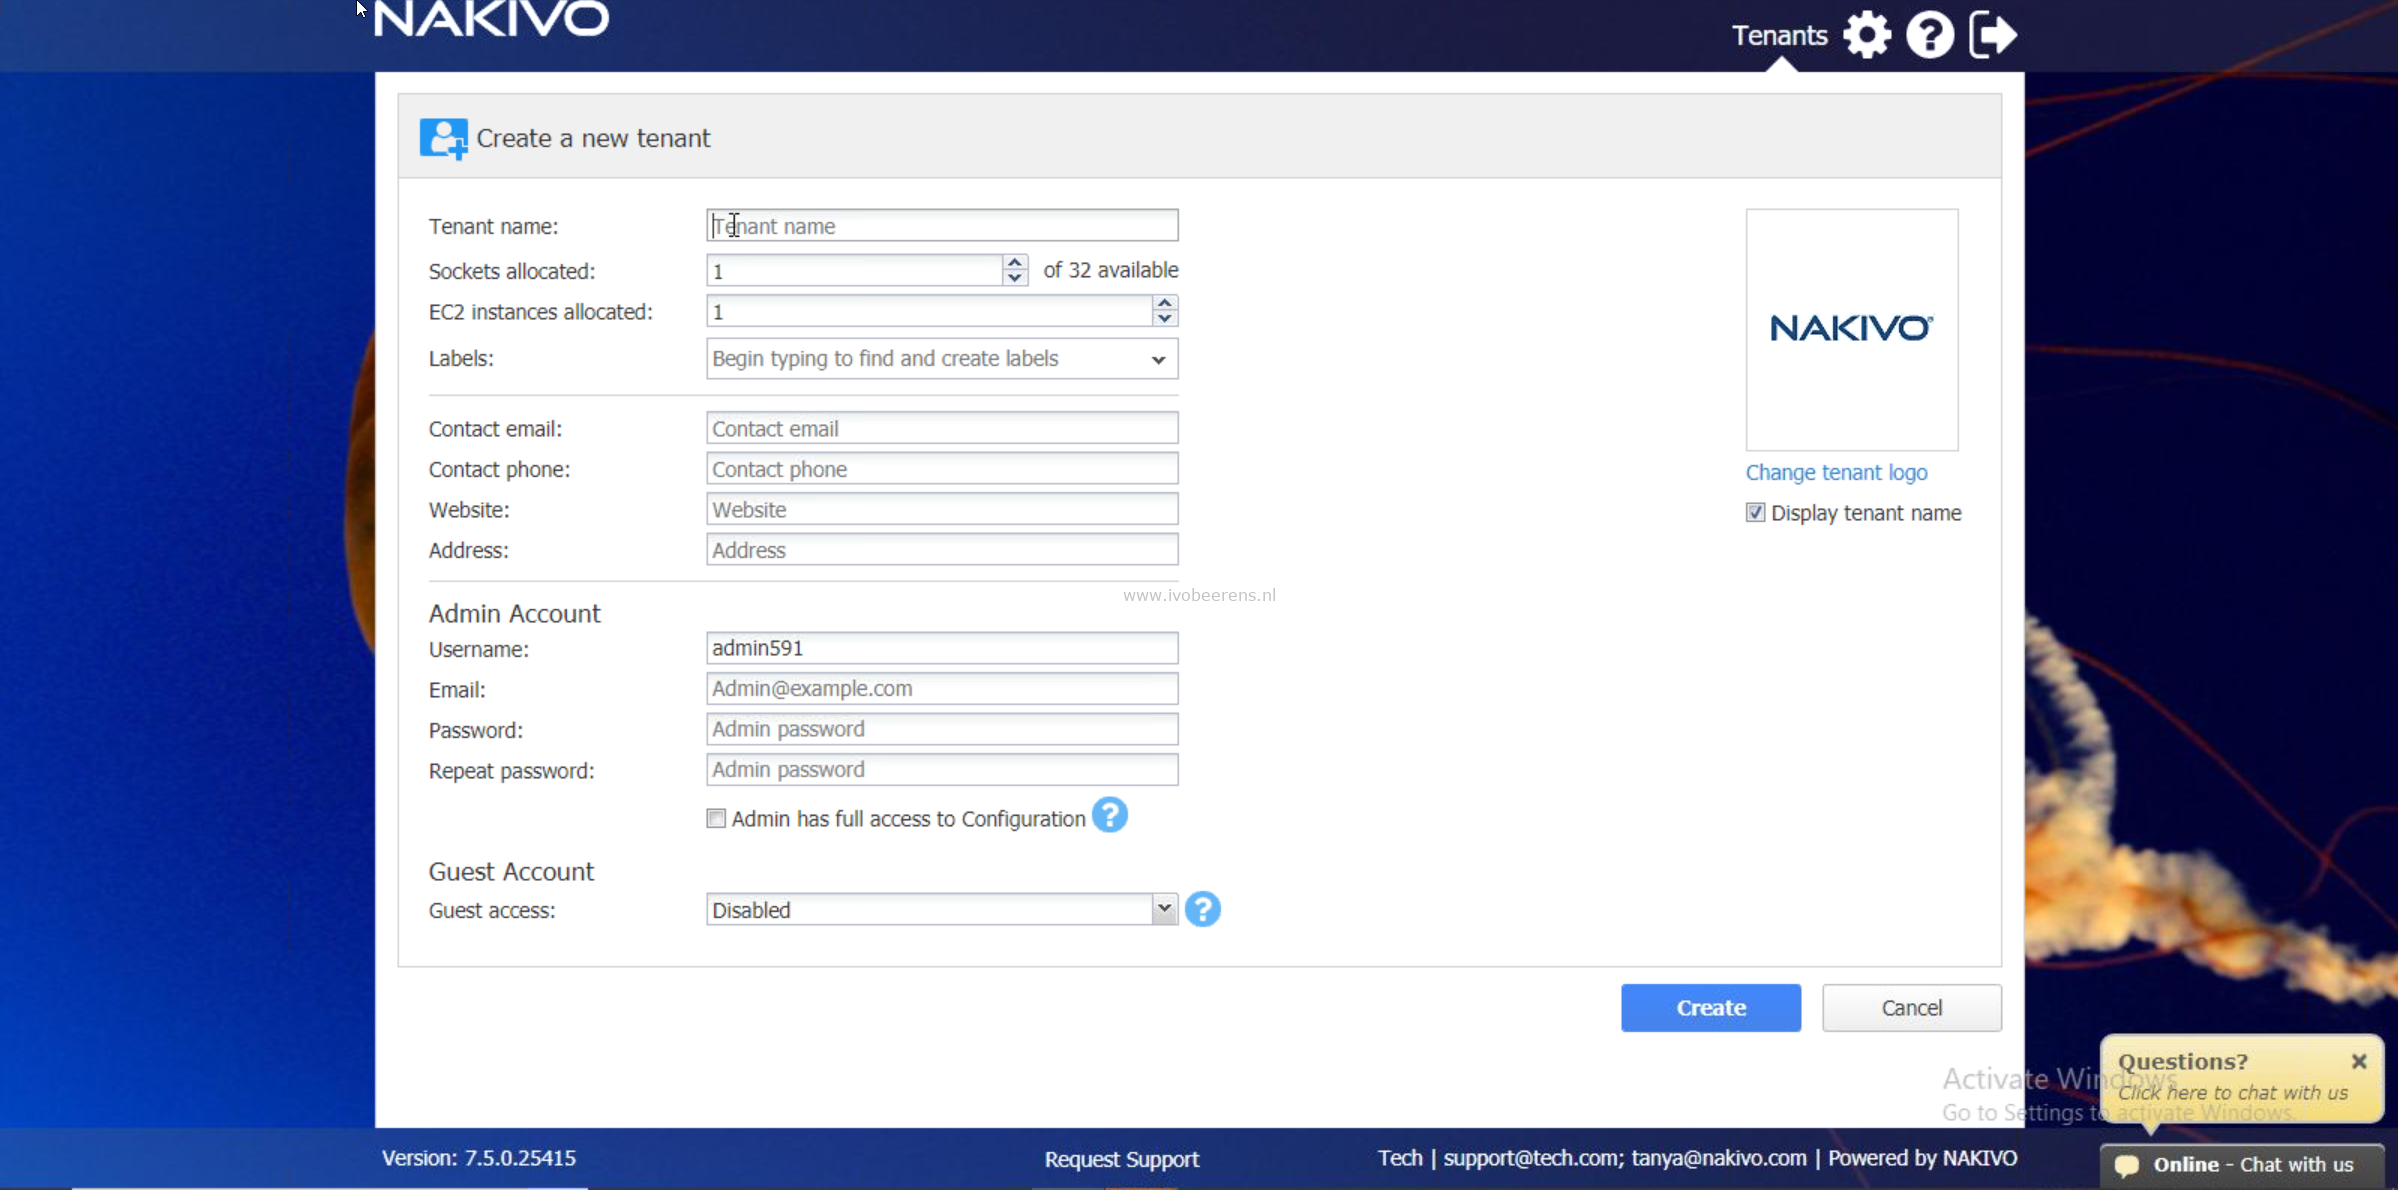Click the Username field containing admin591
Screen dimensions: 2398x1190
tap(942, 648)
